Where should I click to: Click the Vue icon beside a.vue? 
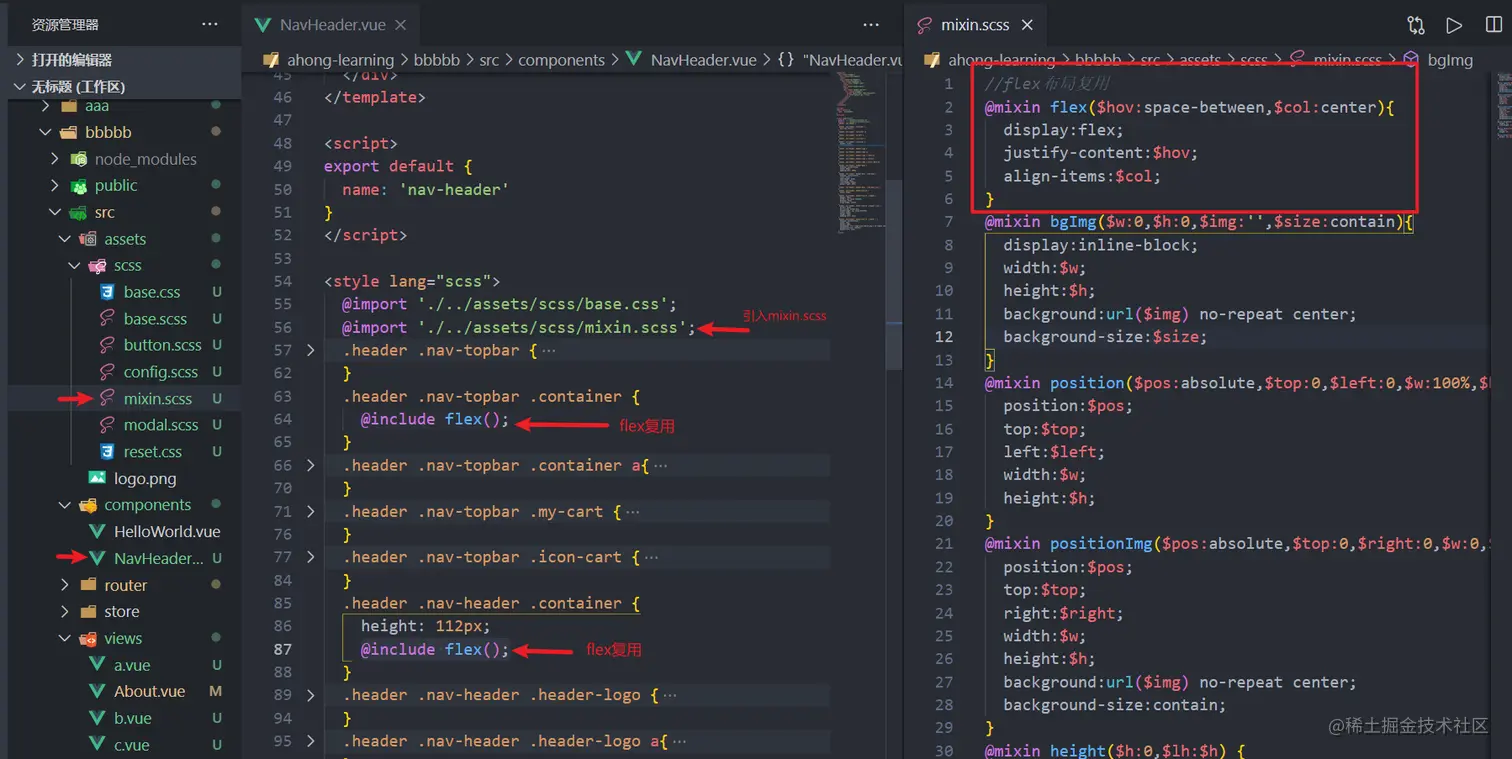[96, 665]
